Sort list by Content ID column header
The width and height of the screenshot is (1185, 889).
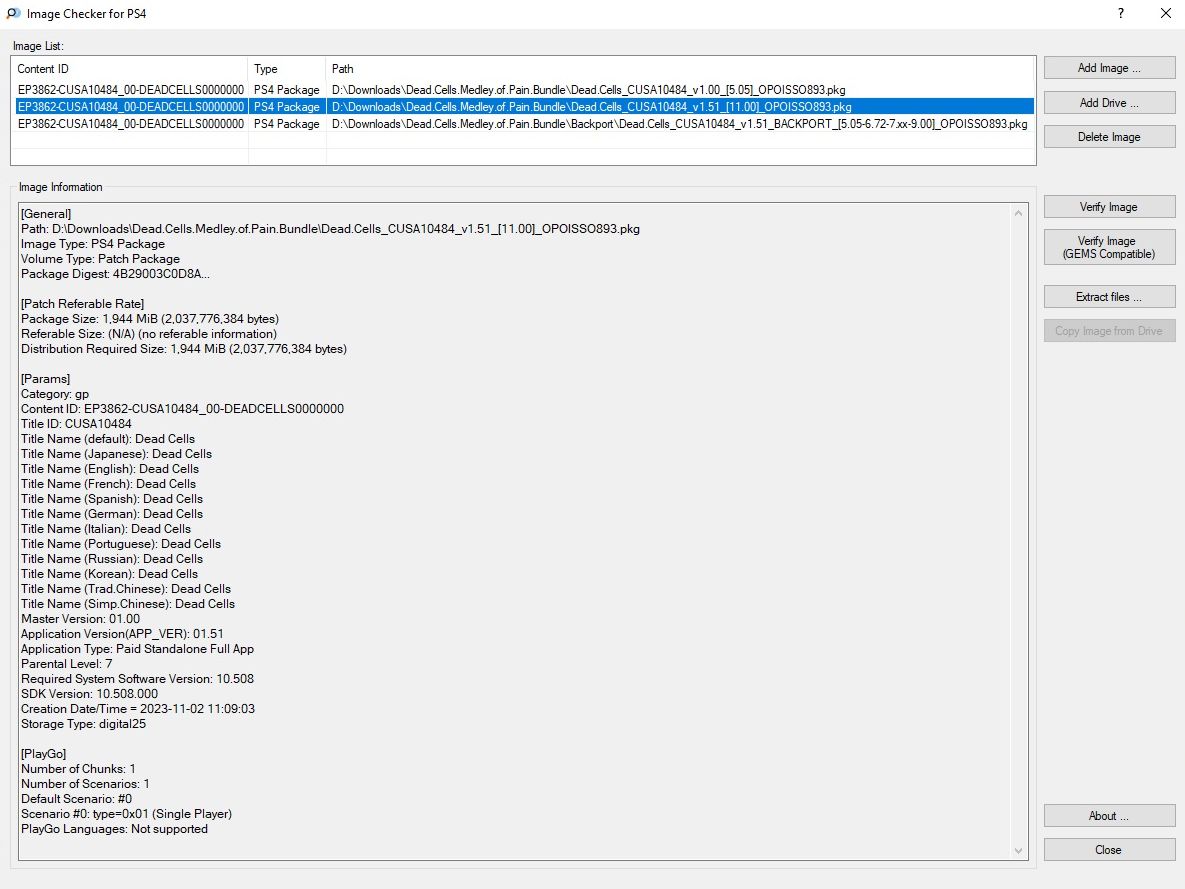point(130,69)
